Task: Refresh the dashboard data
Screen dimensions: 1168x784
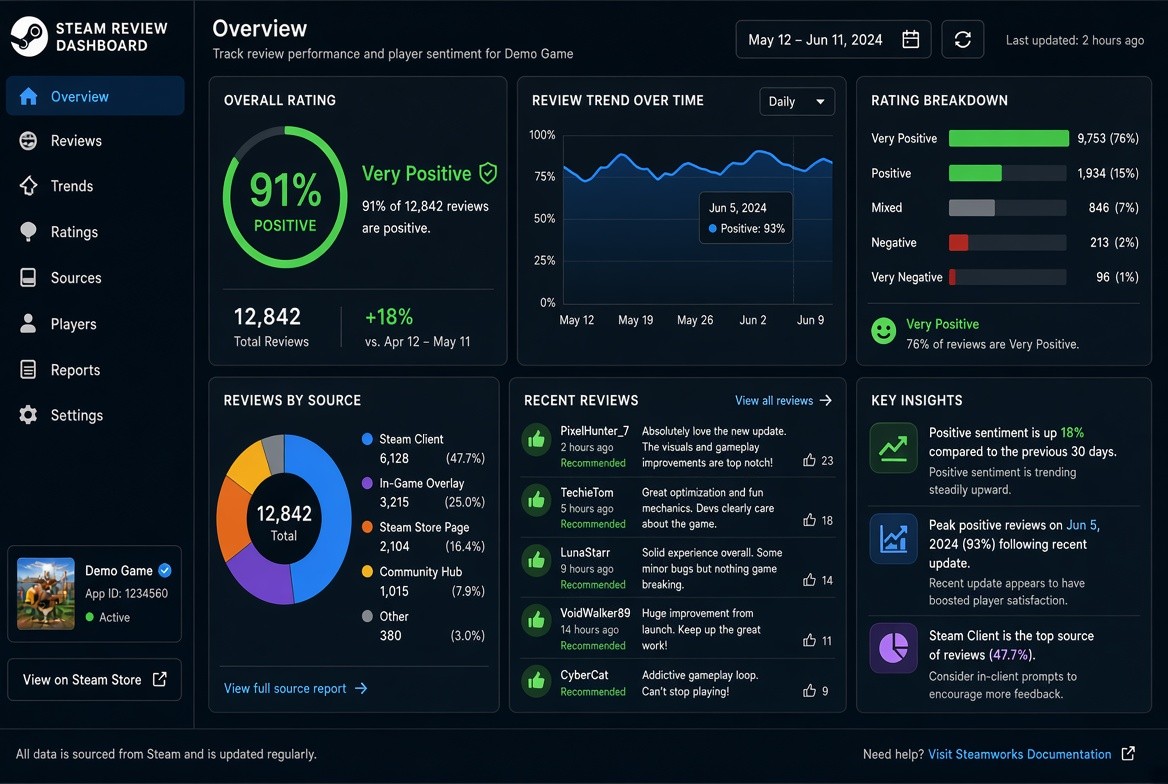Action: coord(962,39)
